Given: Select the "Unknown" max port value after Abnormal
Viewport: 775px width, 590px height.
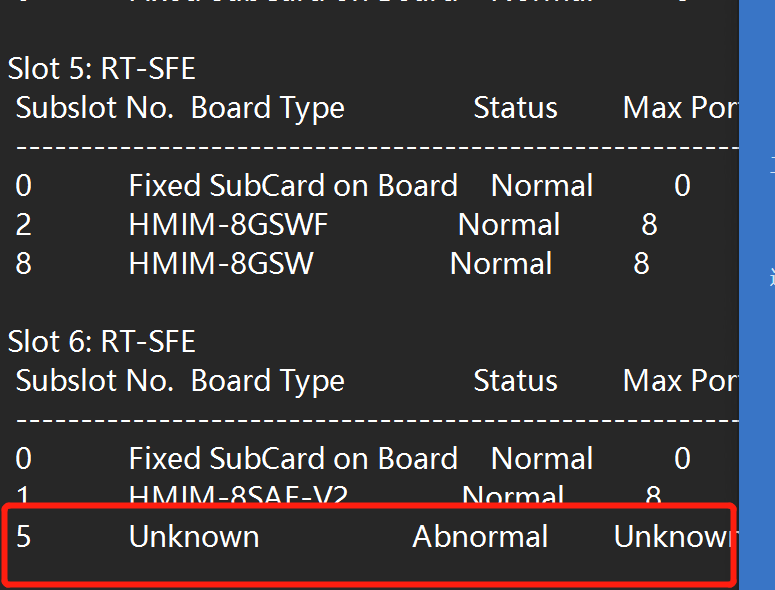Looking at the screenshot, I should pyautogui.click(x=675, y=537).
